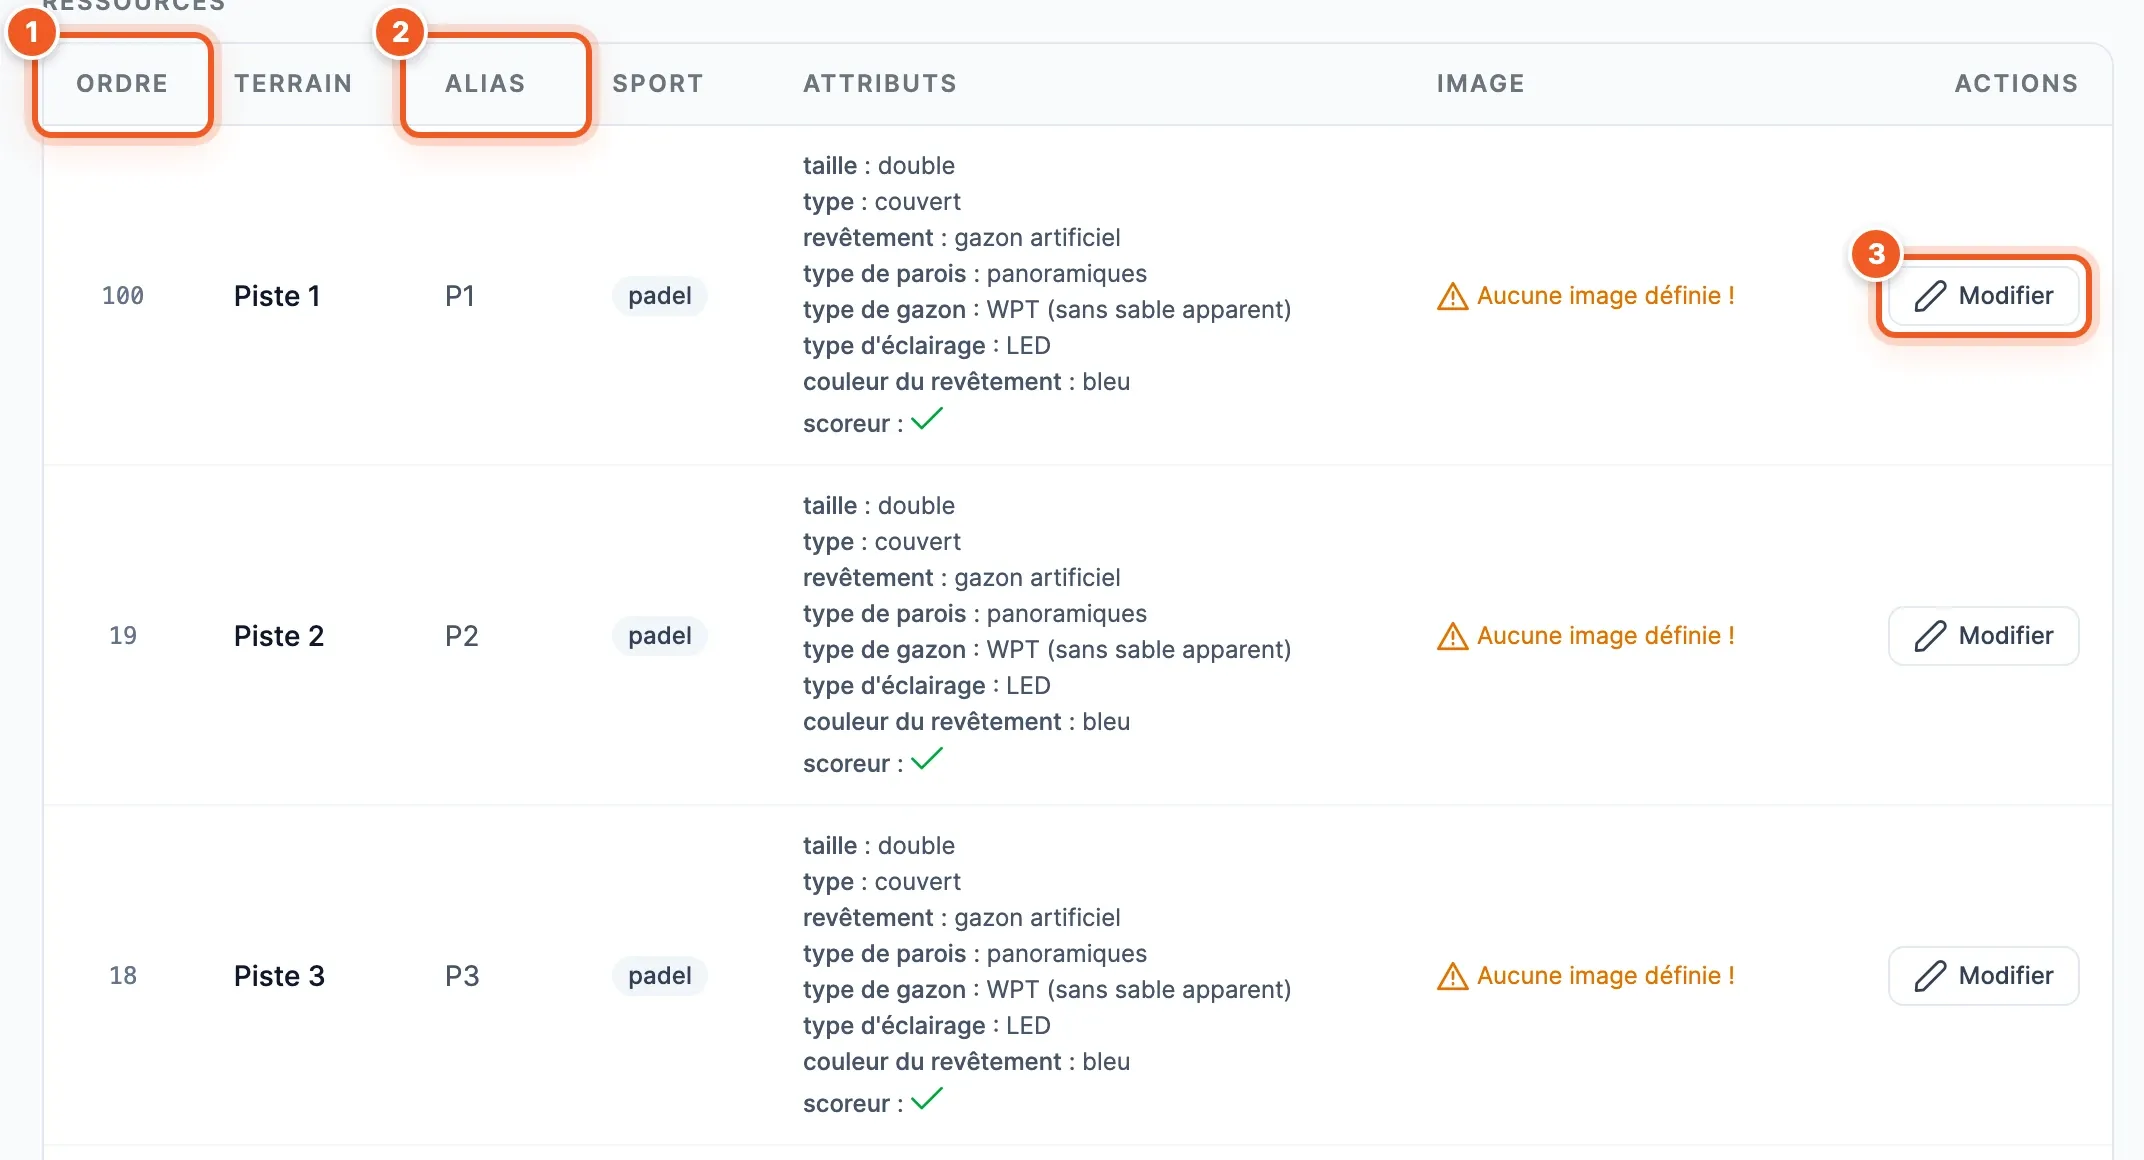Click the SPORT column header
This screenshot has height=1160, width=2144.
[x=658, y=84]
